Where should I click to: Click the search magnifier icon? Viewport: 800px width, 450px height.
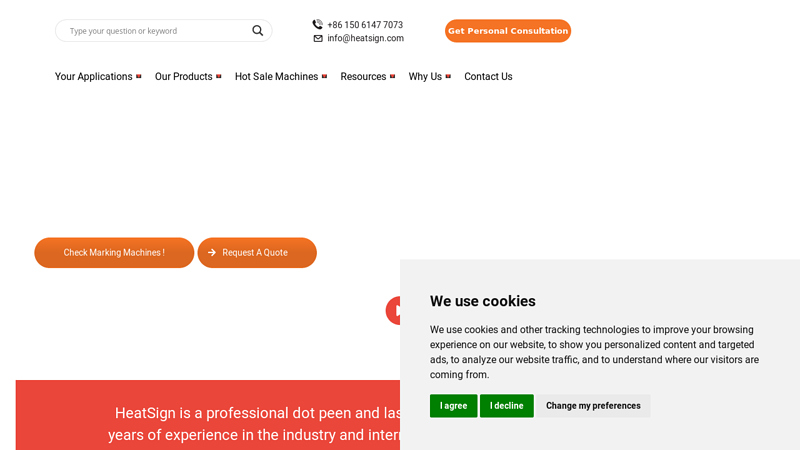(x=258, y=31)
